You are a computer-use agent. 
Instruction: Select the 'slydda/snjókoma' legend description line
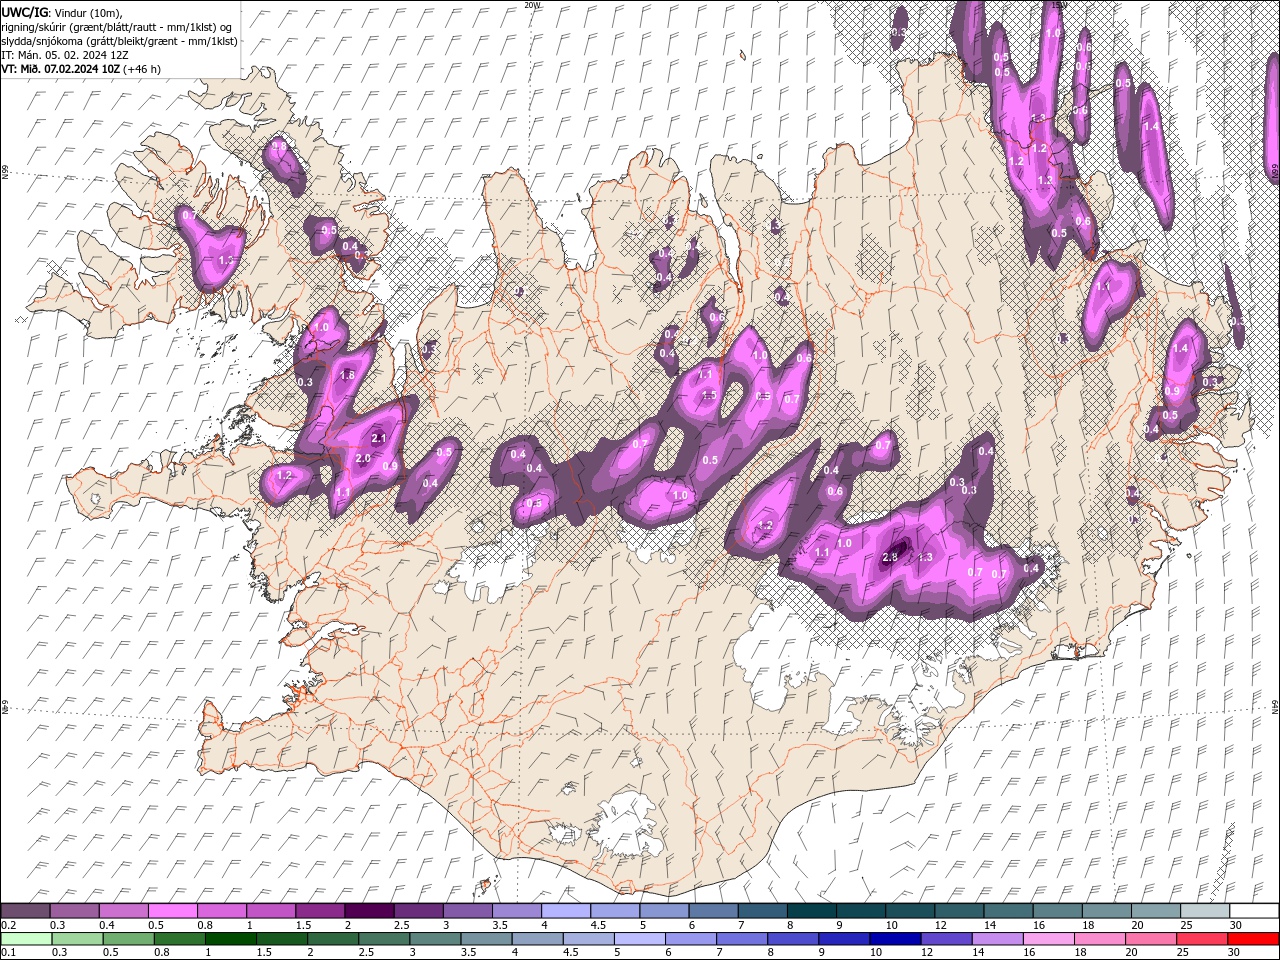pyautogui.click(x=120, y=41)
